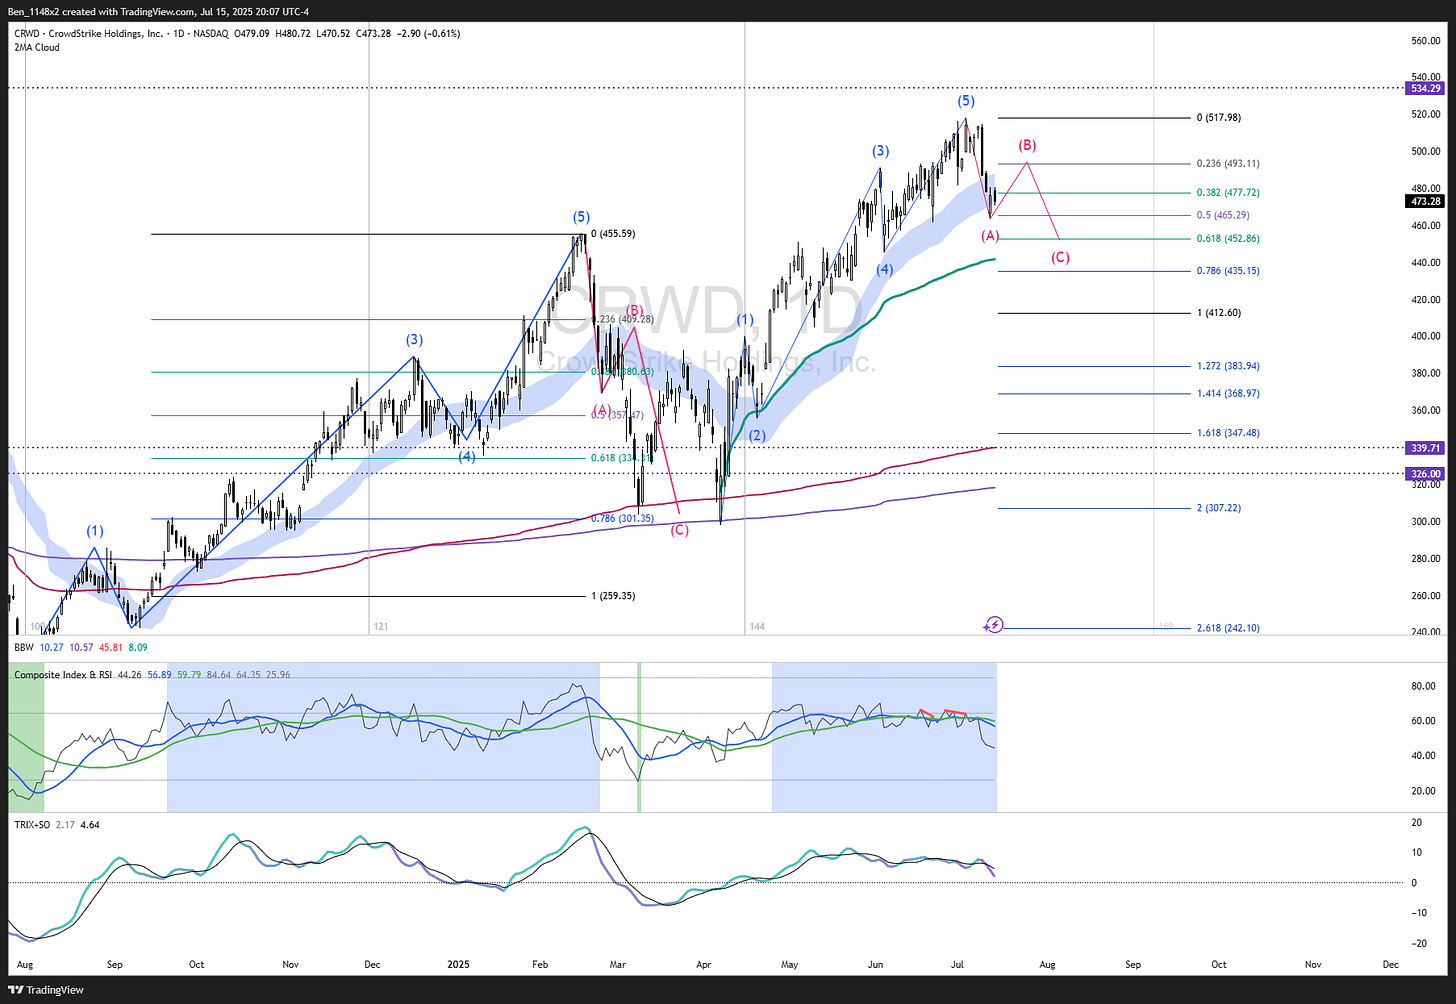Click the Fibonacci 1.272 (383.94) label

coord(1229,367)
